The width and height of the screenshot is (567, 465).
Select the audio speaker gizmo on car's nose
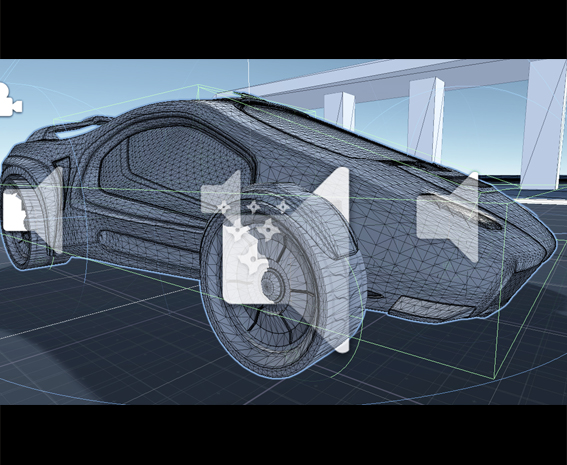coord(448,217)
